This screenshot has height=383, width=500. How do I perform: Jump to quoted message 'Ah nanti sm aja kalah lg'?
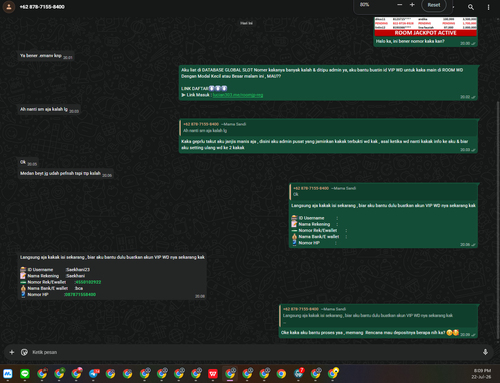(328, 127)
